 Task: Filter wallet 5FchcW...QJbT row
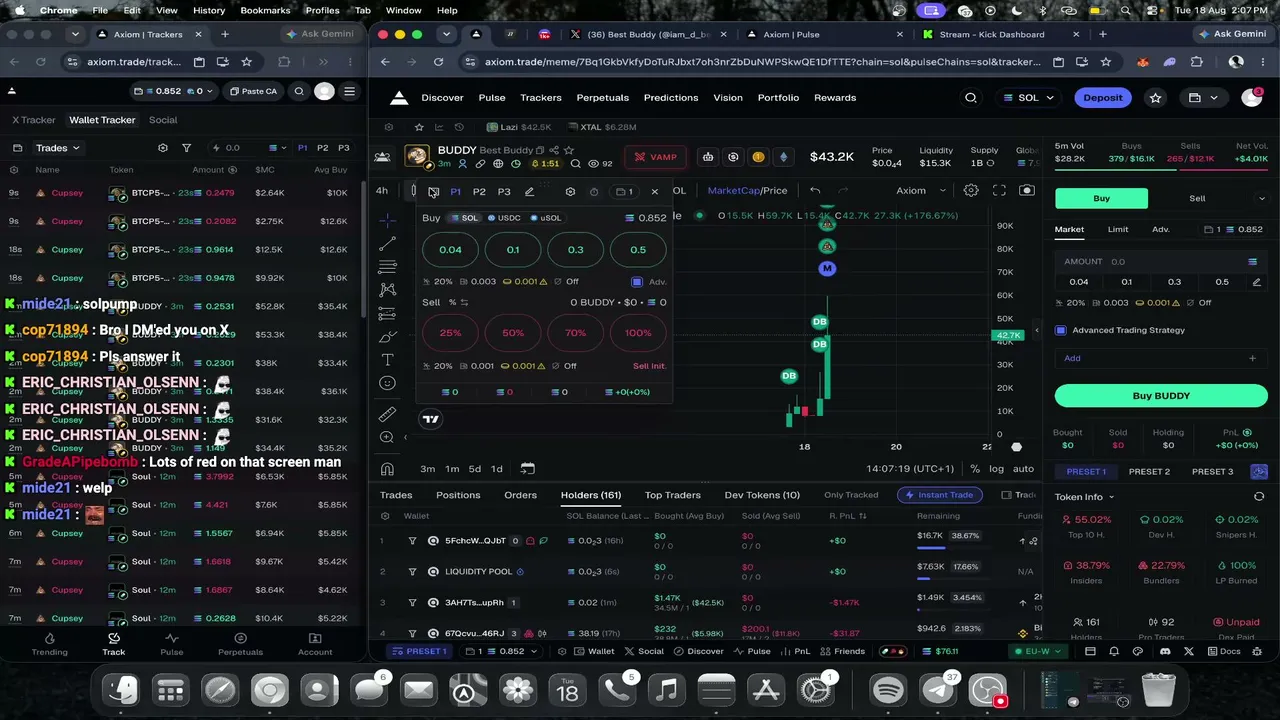click(412, 541)
